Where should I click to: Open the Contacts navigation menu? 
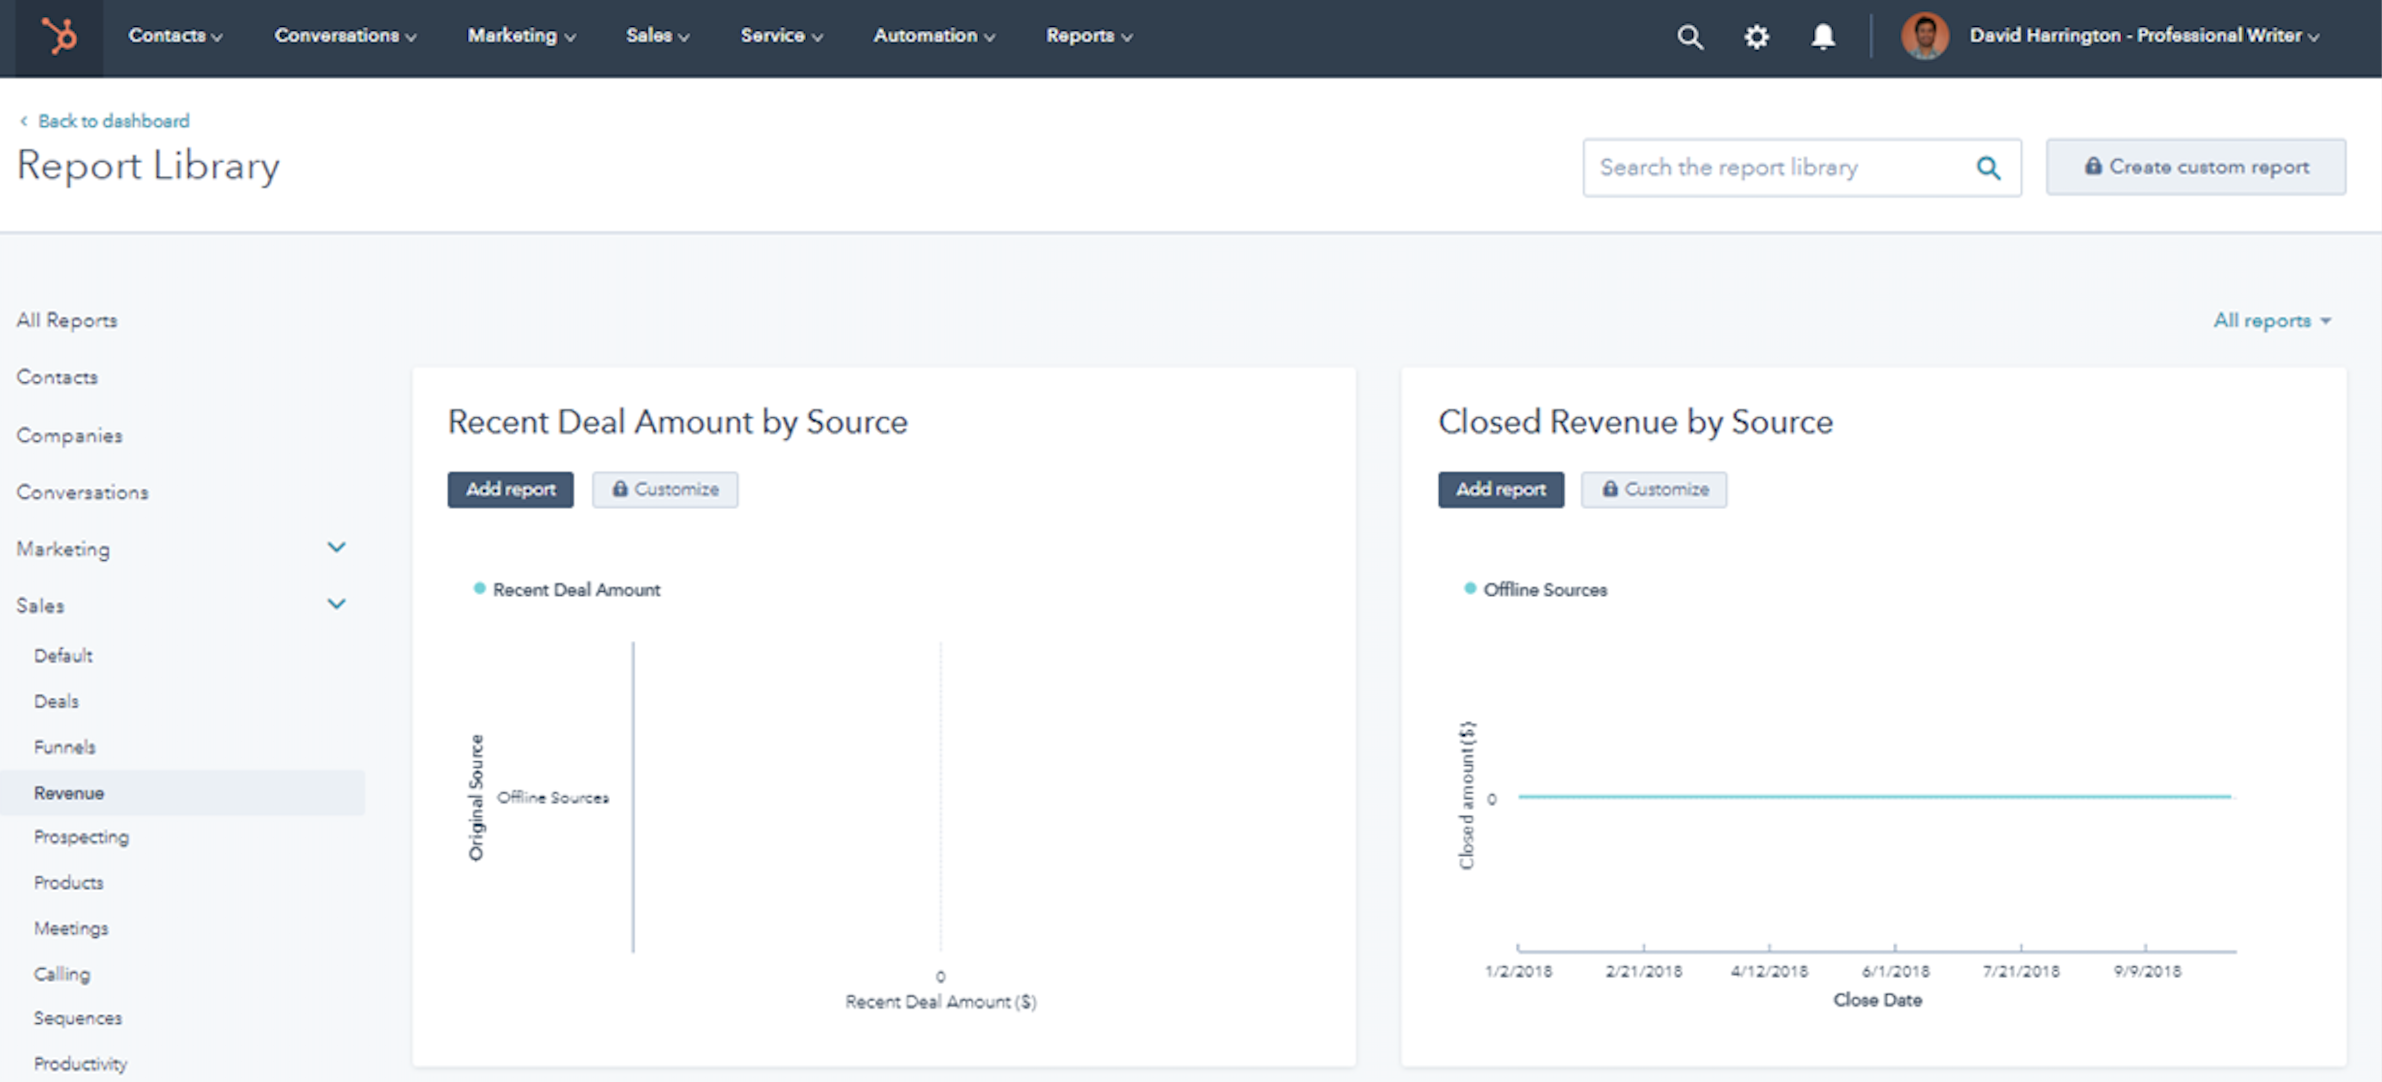tap(174, 36)
